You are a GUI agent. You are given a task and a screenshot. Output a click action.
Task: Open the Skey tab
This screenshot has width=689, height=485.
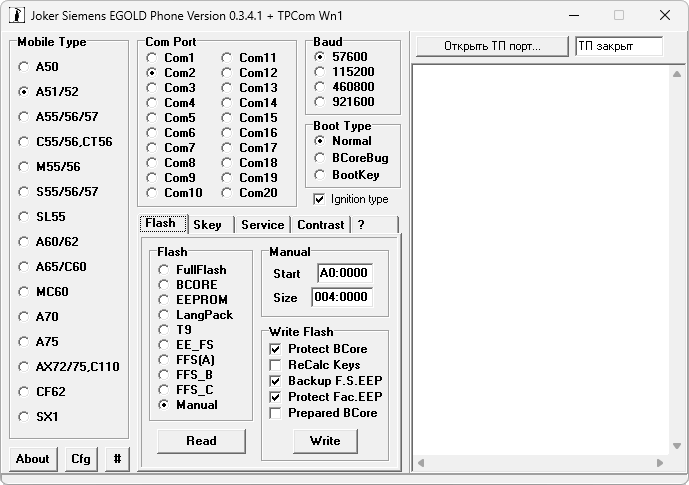211,225
